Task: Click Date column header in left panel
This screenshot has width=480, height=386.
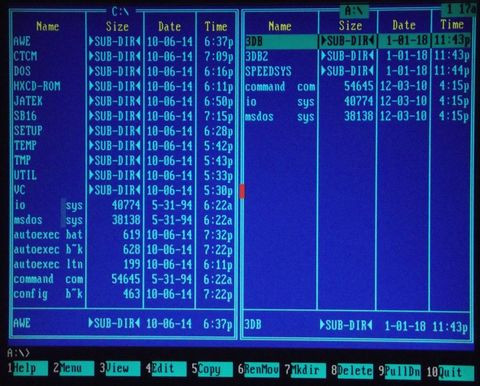Action: (x=170, y=26)
